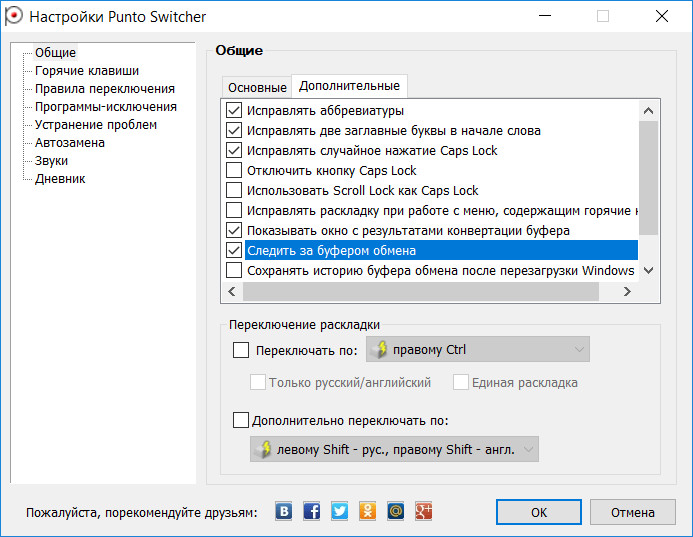Image resolution: width=693 pixels, height=537 pixels.
Task: Share via Facebook icon
Action: tap(312, 512)
